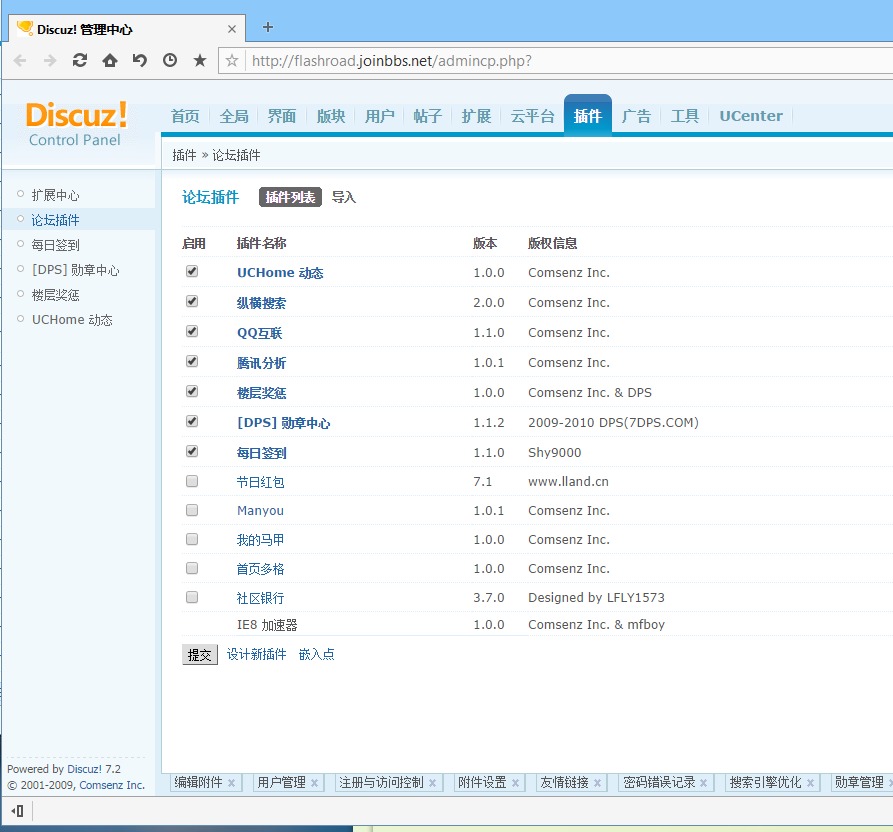Check the 社区银行 plugin checkbox
Screen dimensions: 893x832
[x=192, y=597]
